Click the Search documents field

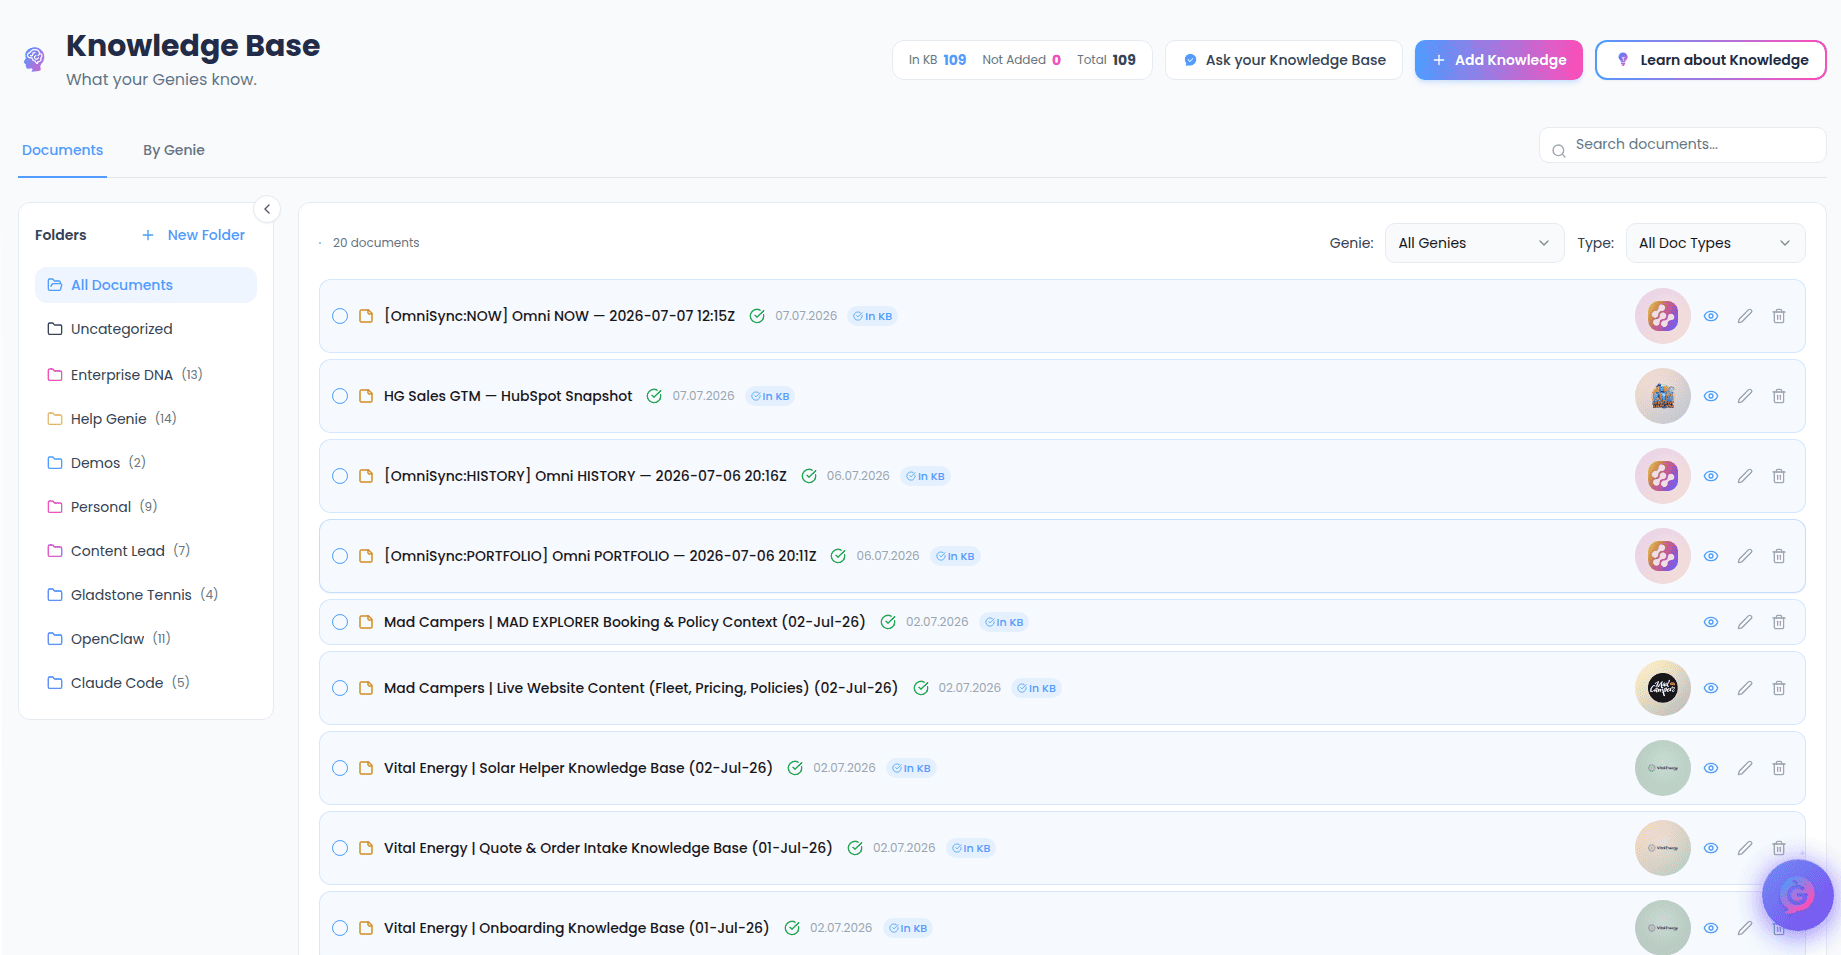1682,145
